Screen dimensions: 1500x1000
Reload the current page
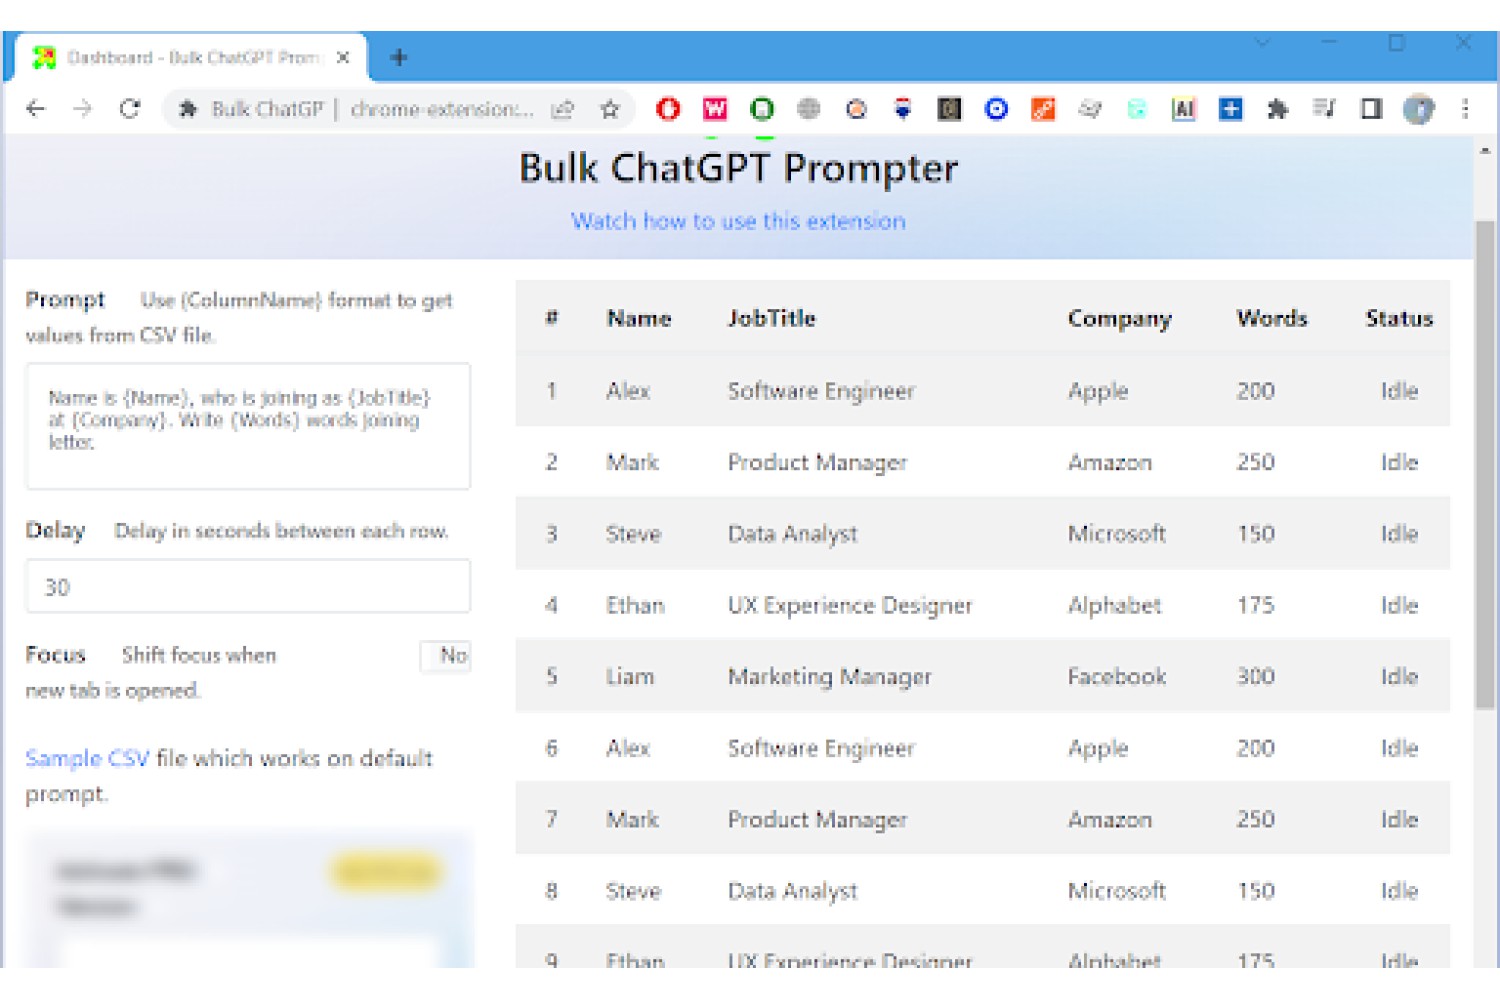130,109
